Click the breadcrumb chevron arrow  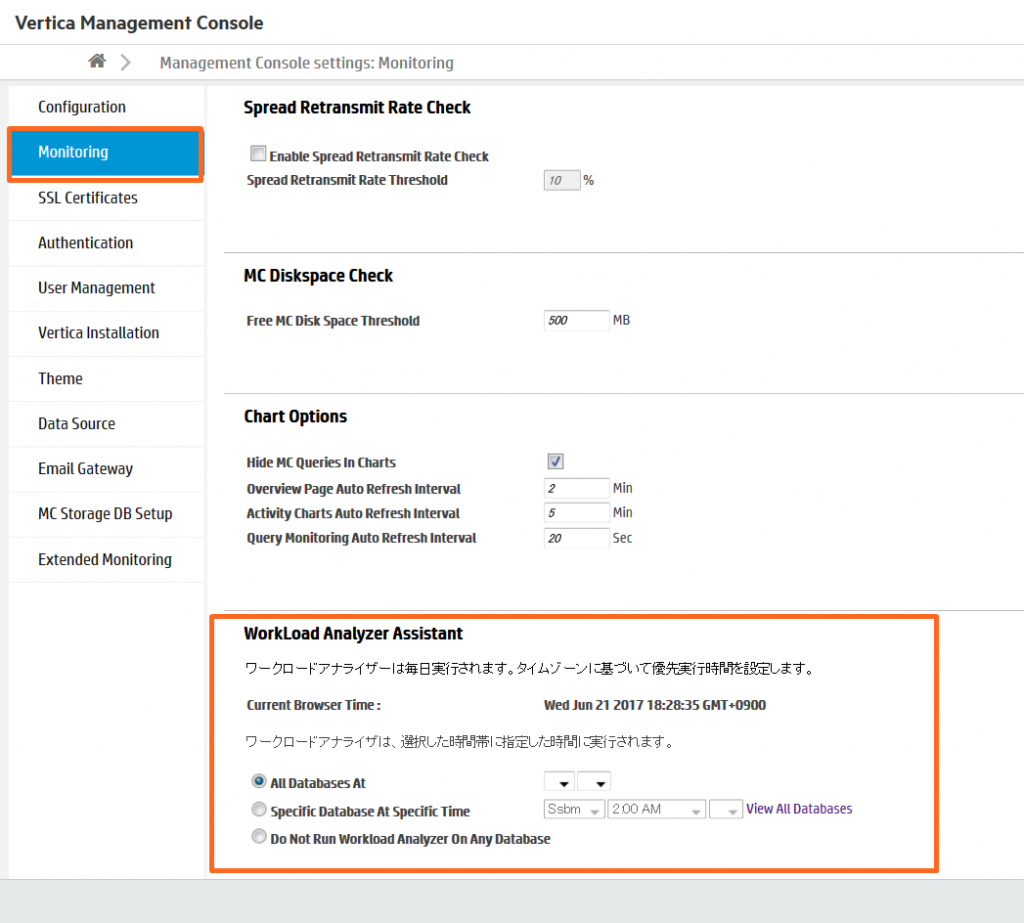[125, 62]
